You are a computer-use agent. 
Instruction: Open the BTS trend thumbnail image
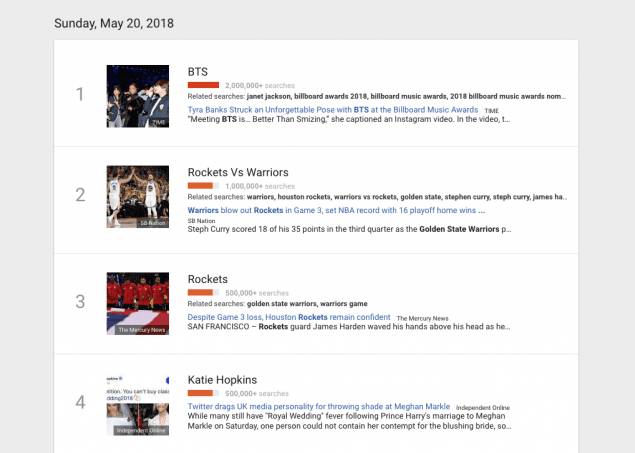coord(138,96)
